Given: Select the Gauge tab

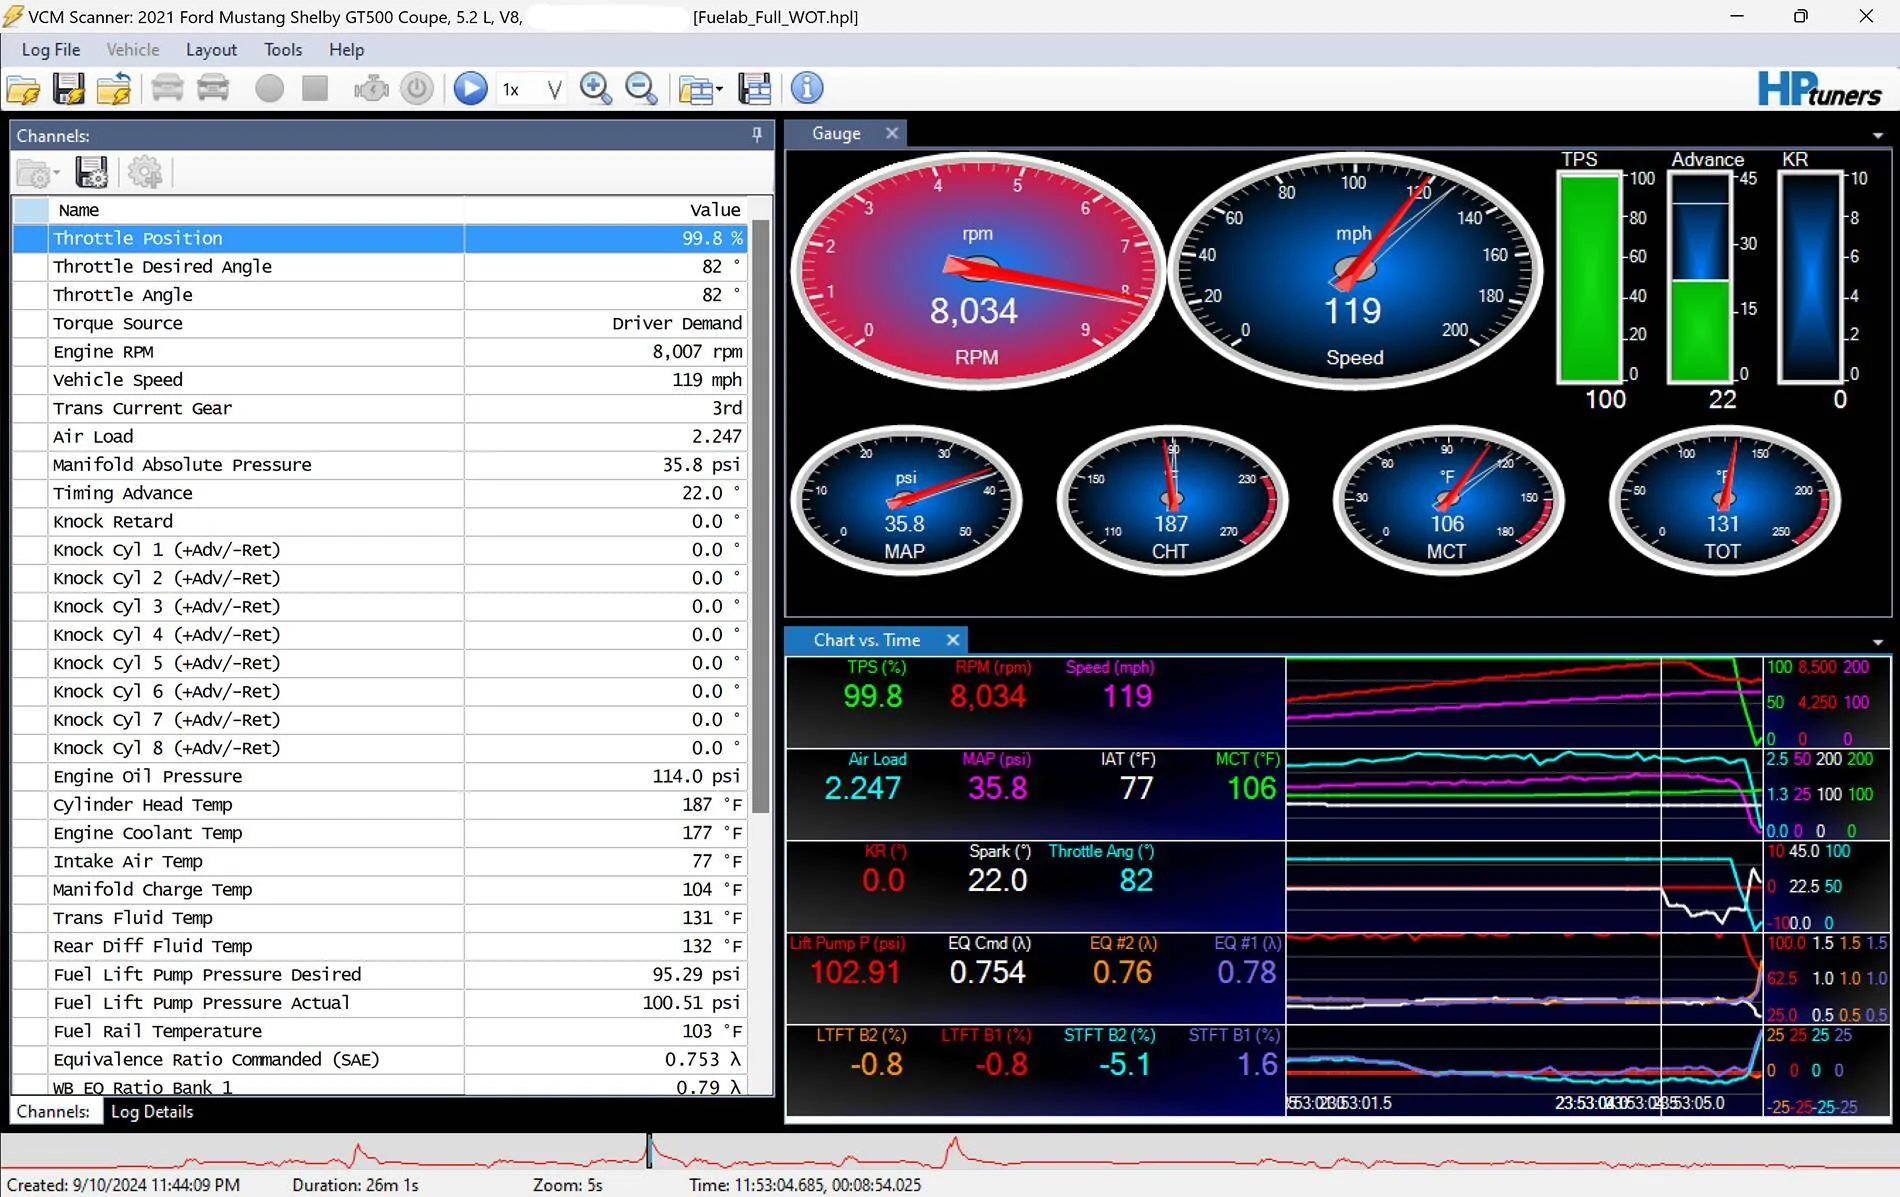Looking at the screenshot, I should coord(836,134).
